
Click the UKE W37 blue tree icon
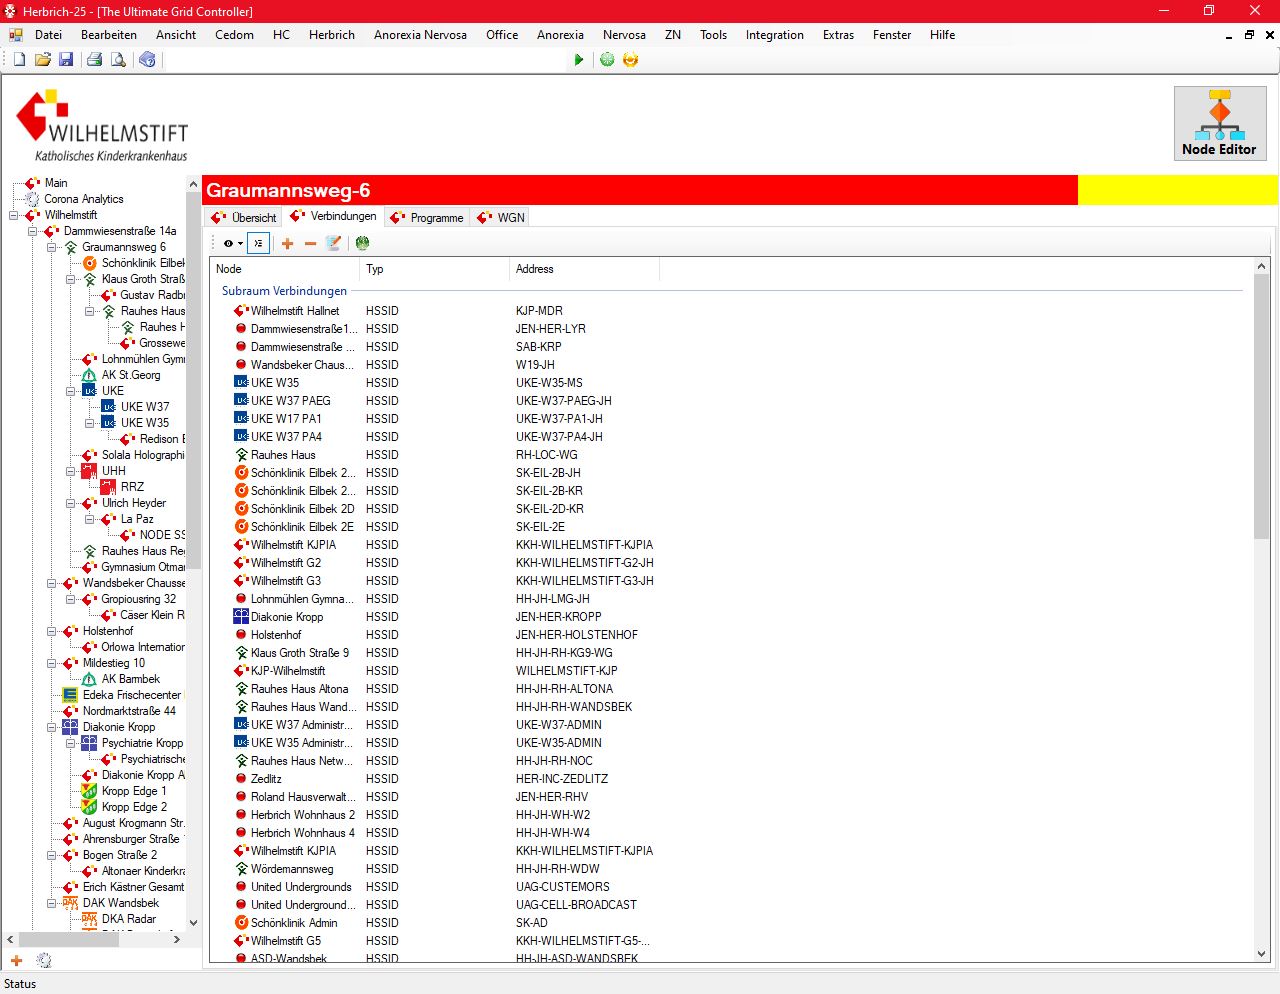[x=109, y=407]
